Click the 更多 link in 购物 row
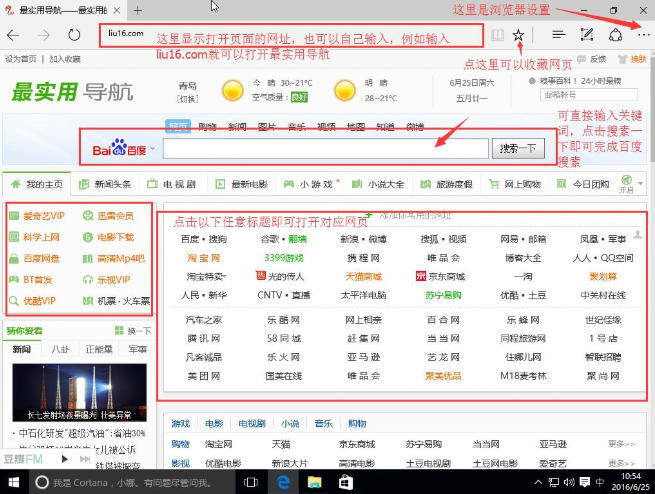This screenshot has height=494, width=655. tap(621, 444)
